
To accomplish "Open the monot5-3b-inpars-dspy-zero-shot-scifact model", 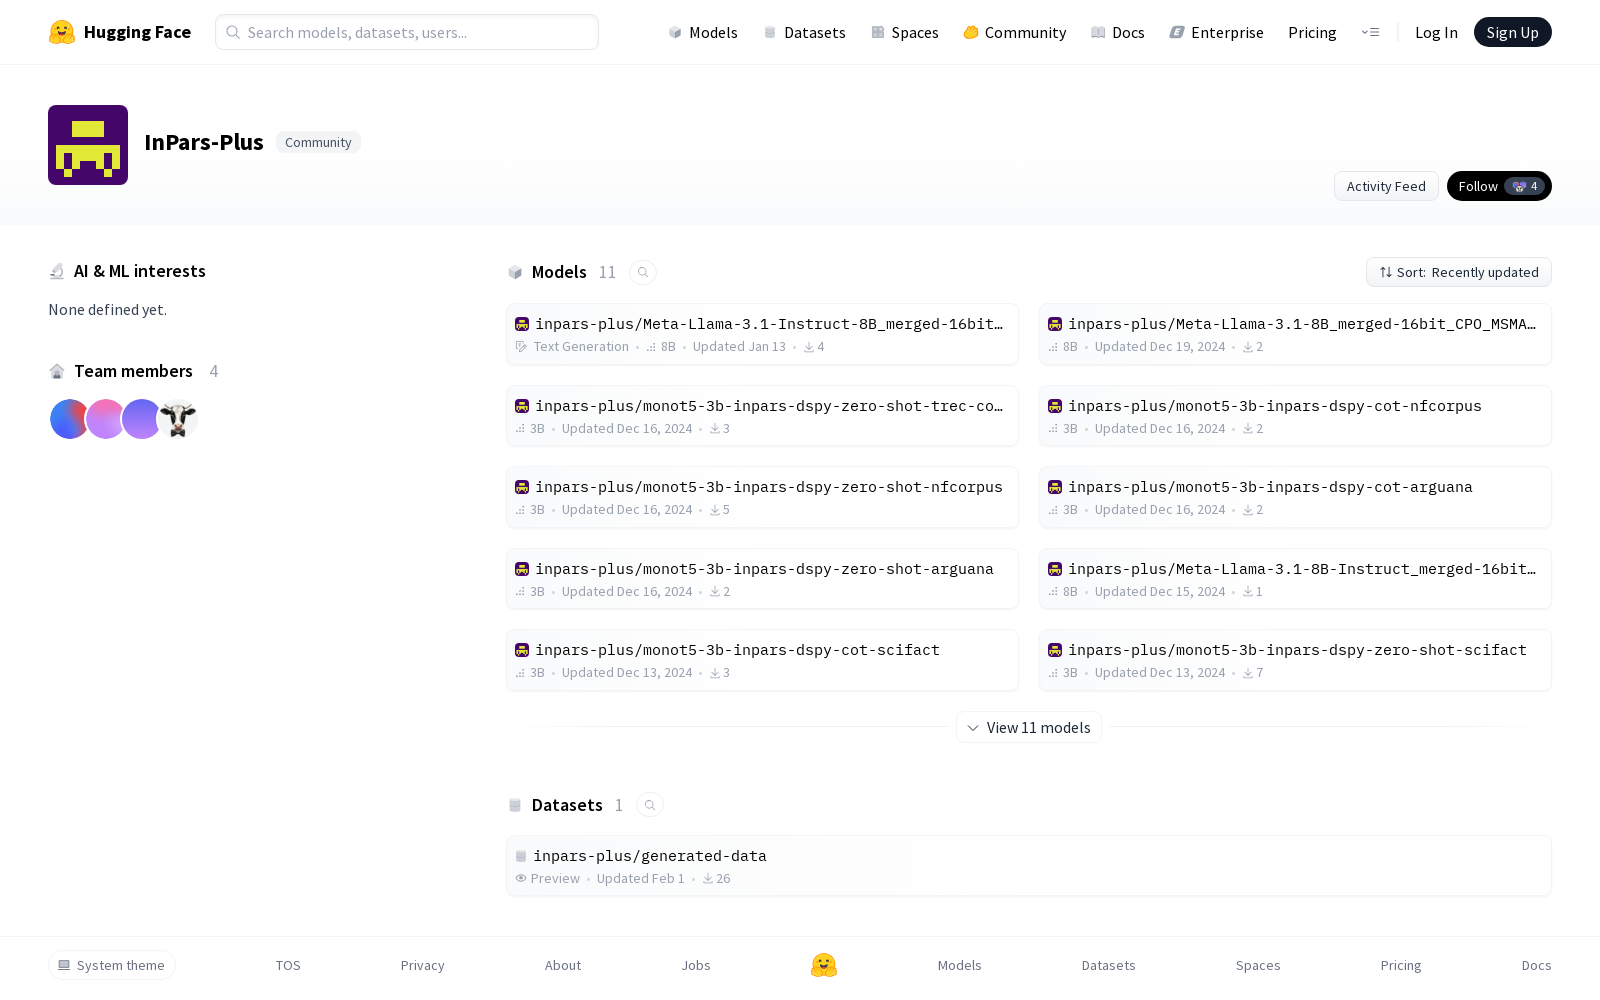I will pyautogui.click(x=1295, y=660).
